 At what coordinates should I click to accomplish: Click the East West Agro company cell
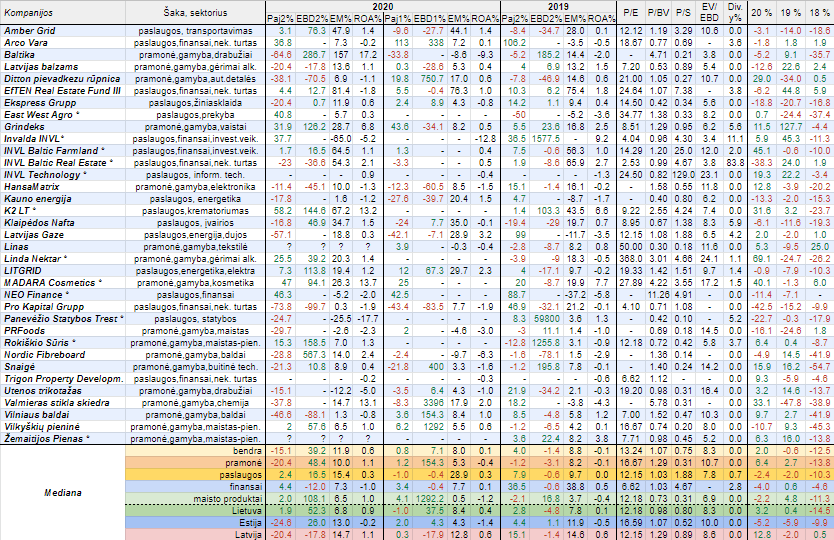(x=41, y=115)
